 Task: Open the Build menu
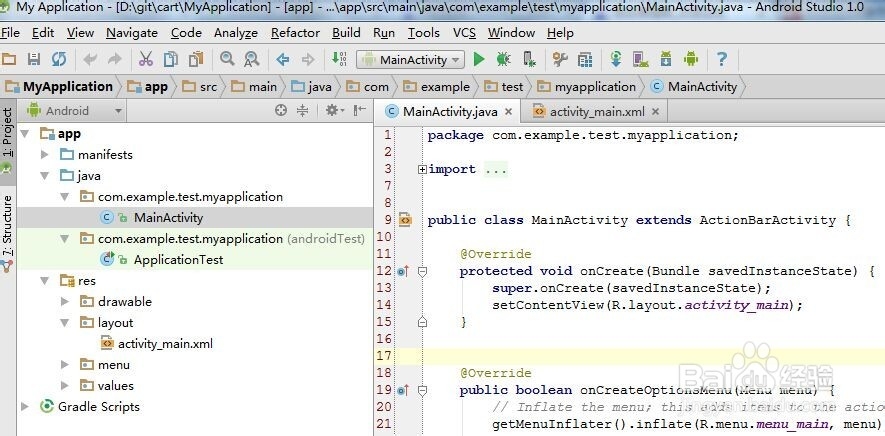point(346,33)
